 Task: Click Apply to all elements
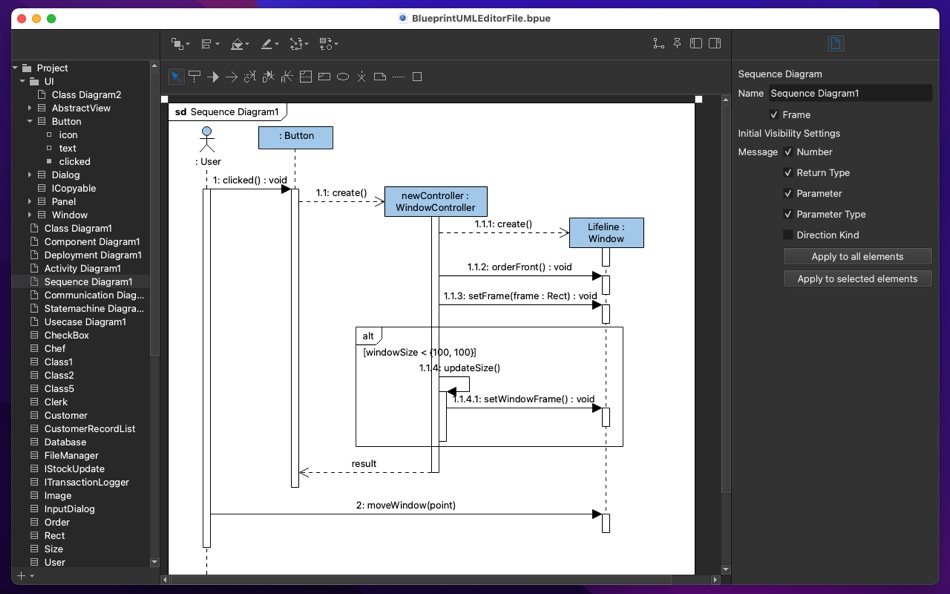tap(857, 256)
